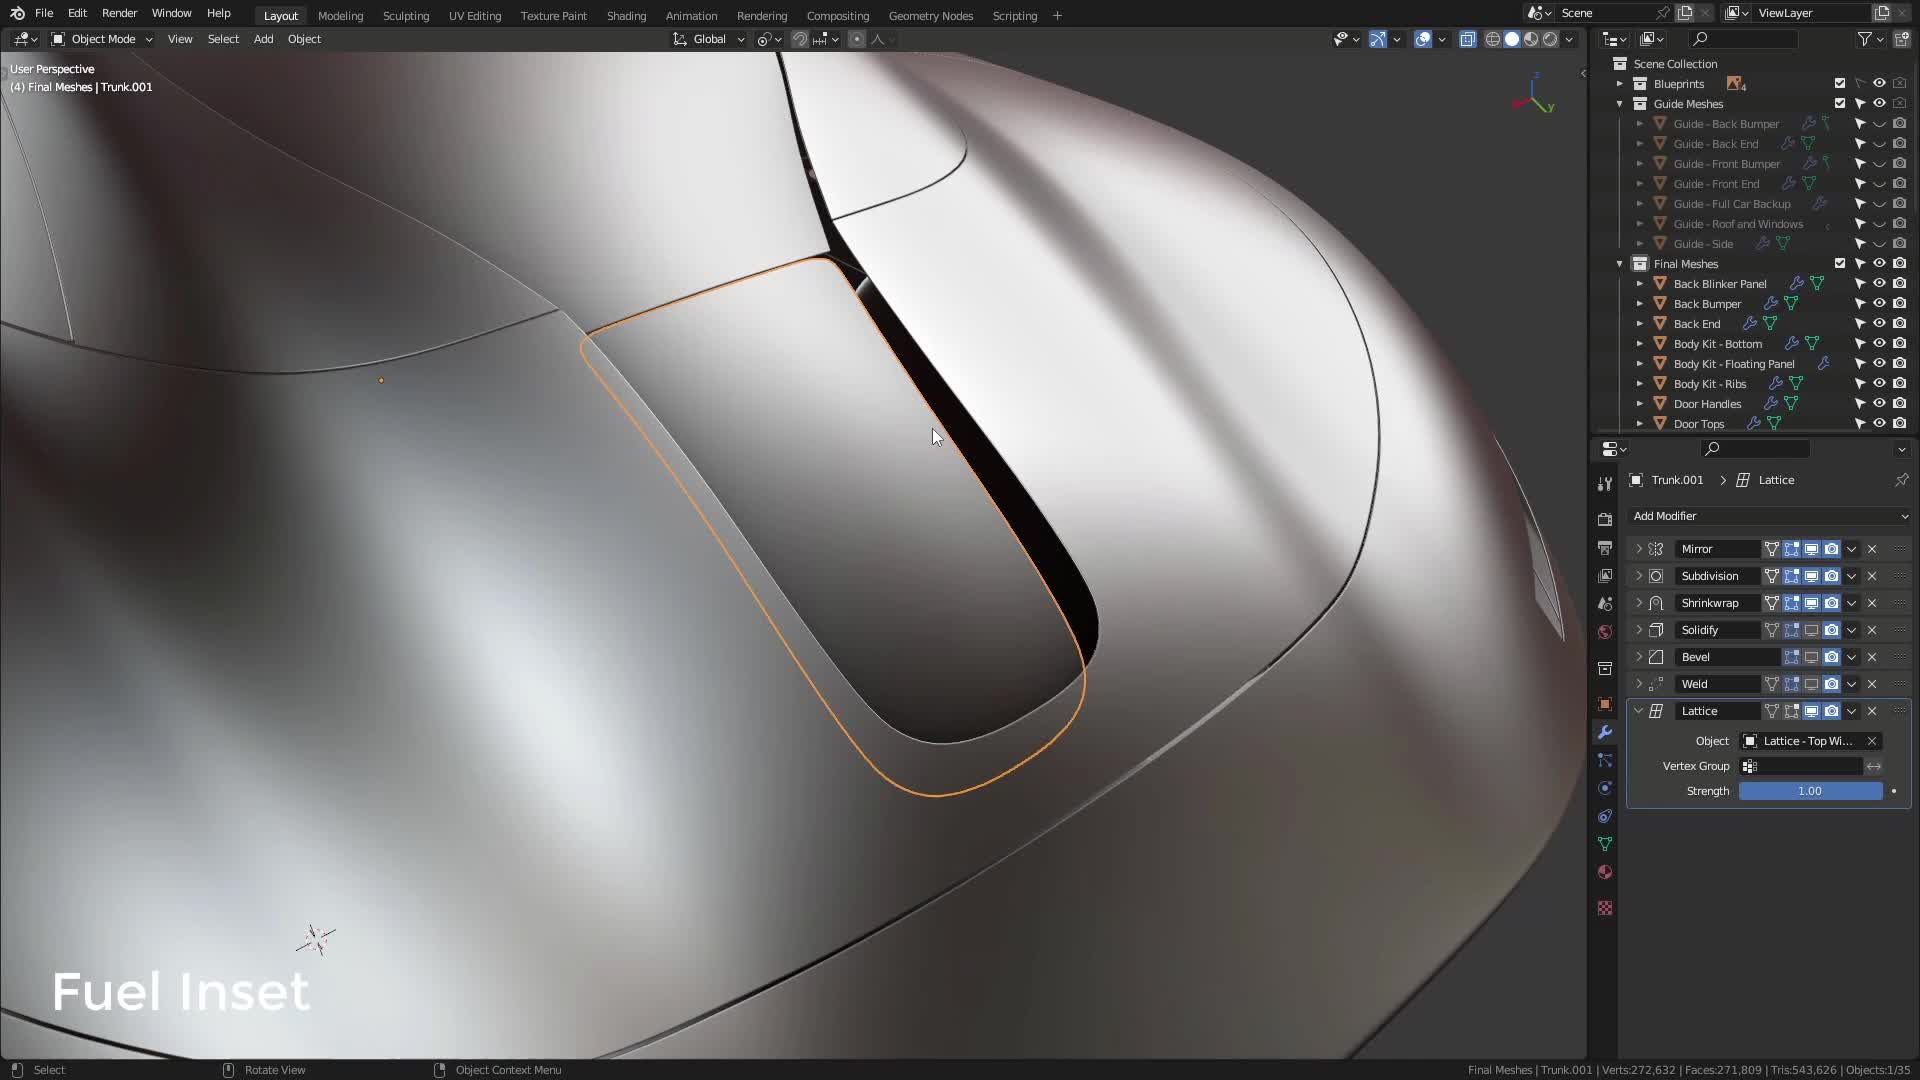Toggle X-Ray in viewport header

click(x=1467, y=39)
